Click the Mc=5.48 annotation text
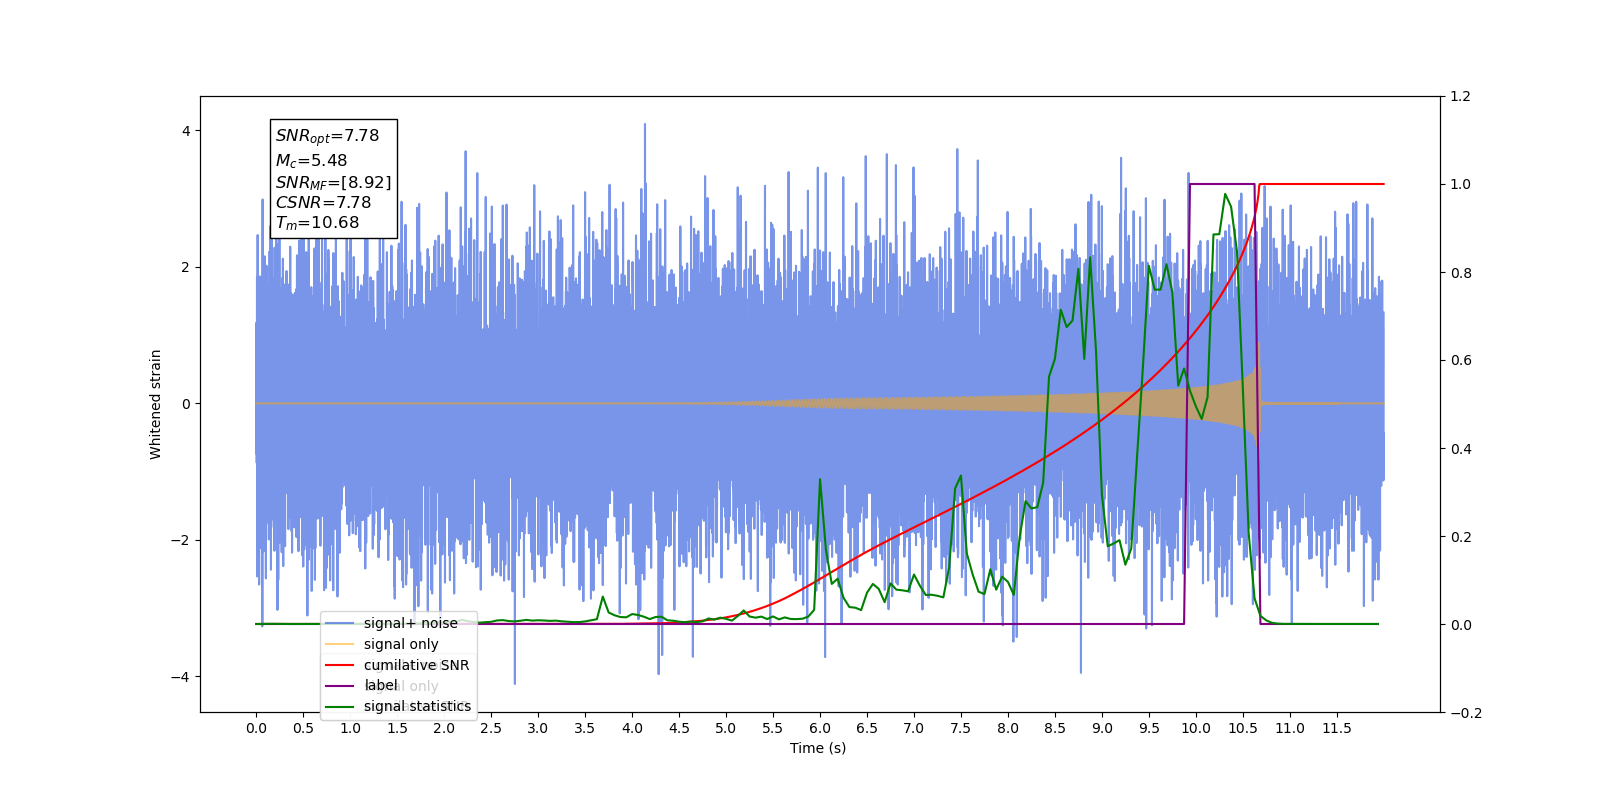 [x=311, y=160]
